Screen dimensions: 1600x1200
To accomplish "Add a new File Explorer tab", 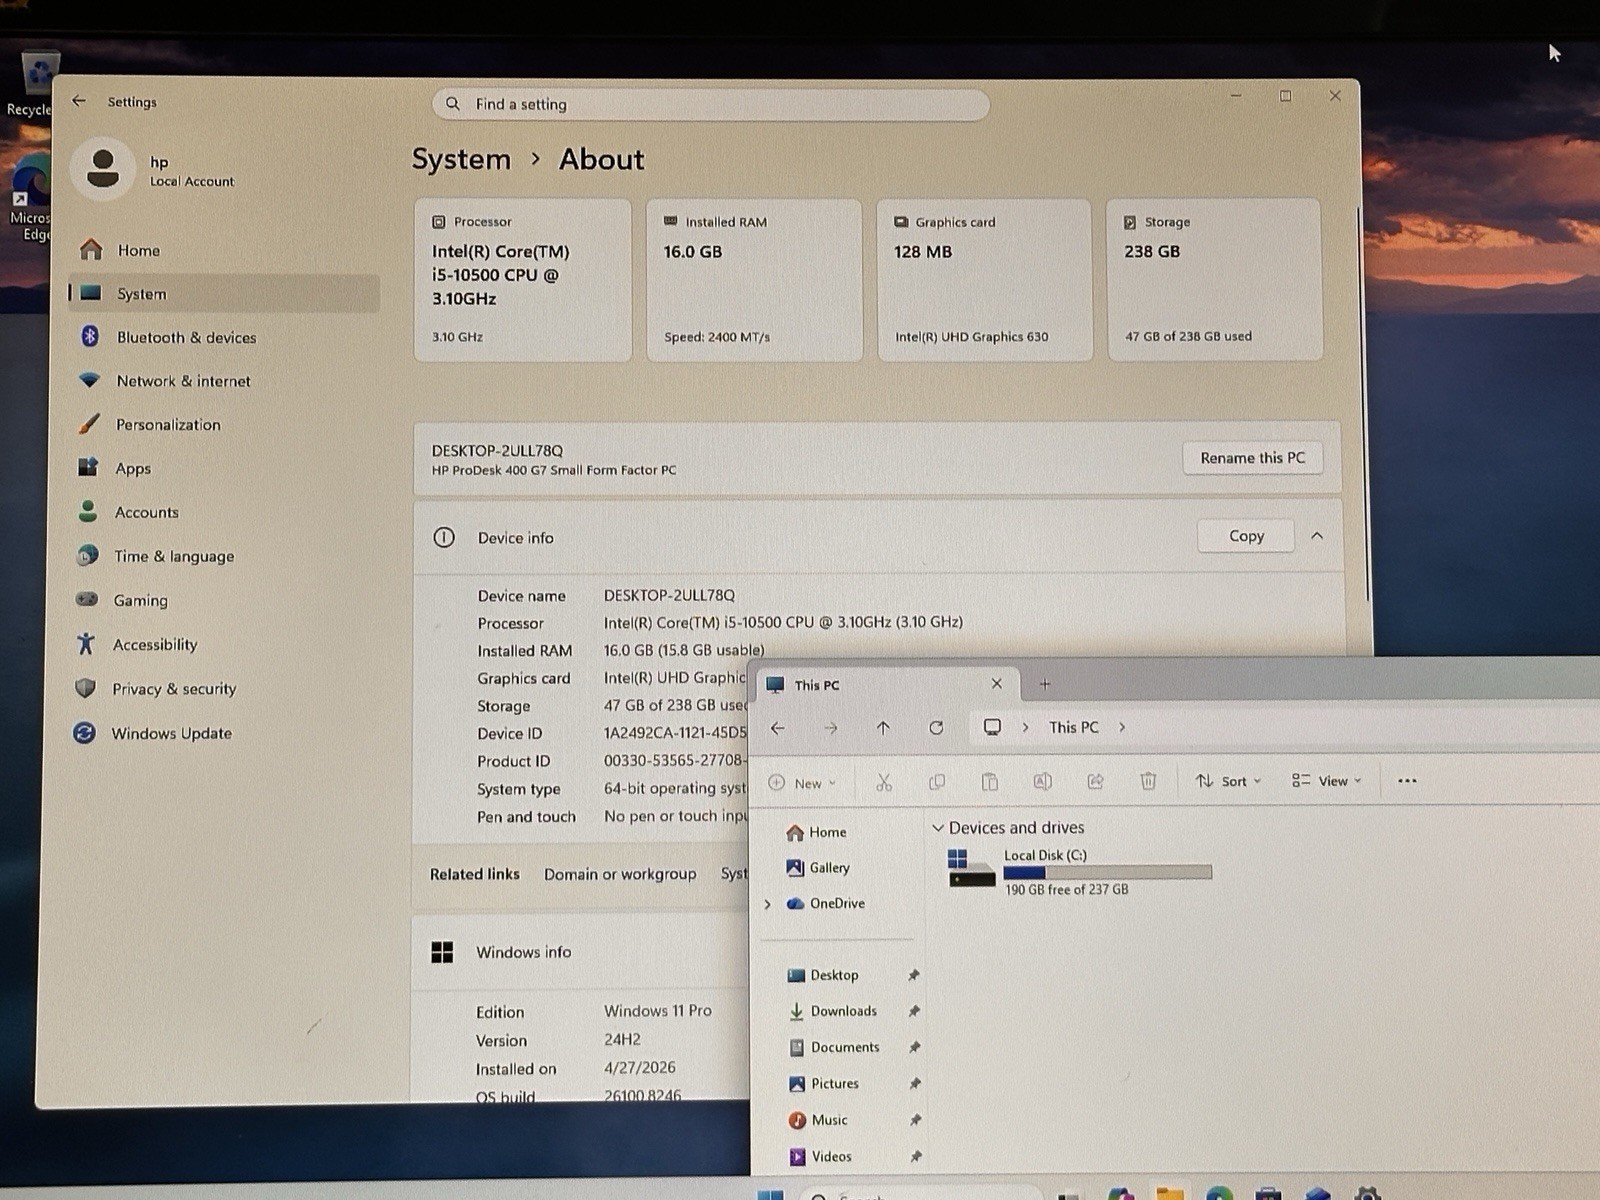I will 1045,684.
